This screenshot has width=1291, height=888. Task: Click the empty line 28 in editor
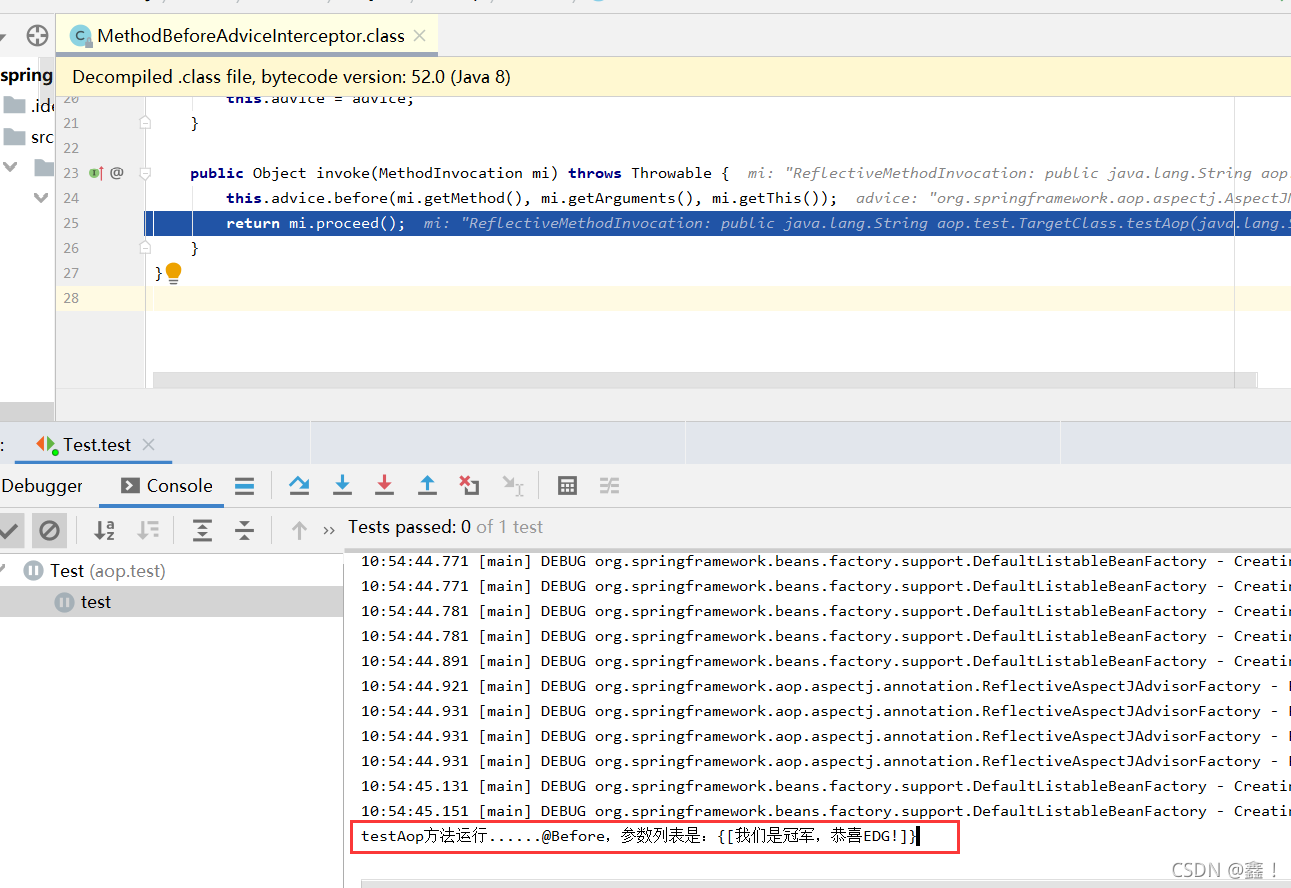coord(717,298)
